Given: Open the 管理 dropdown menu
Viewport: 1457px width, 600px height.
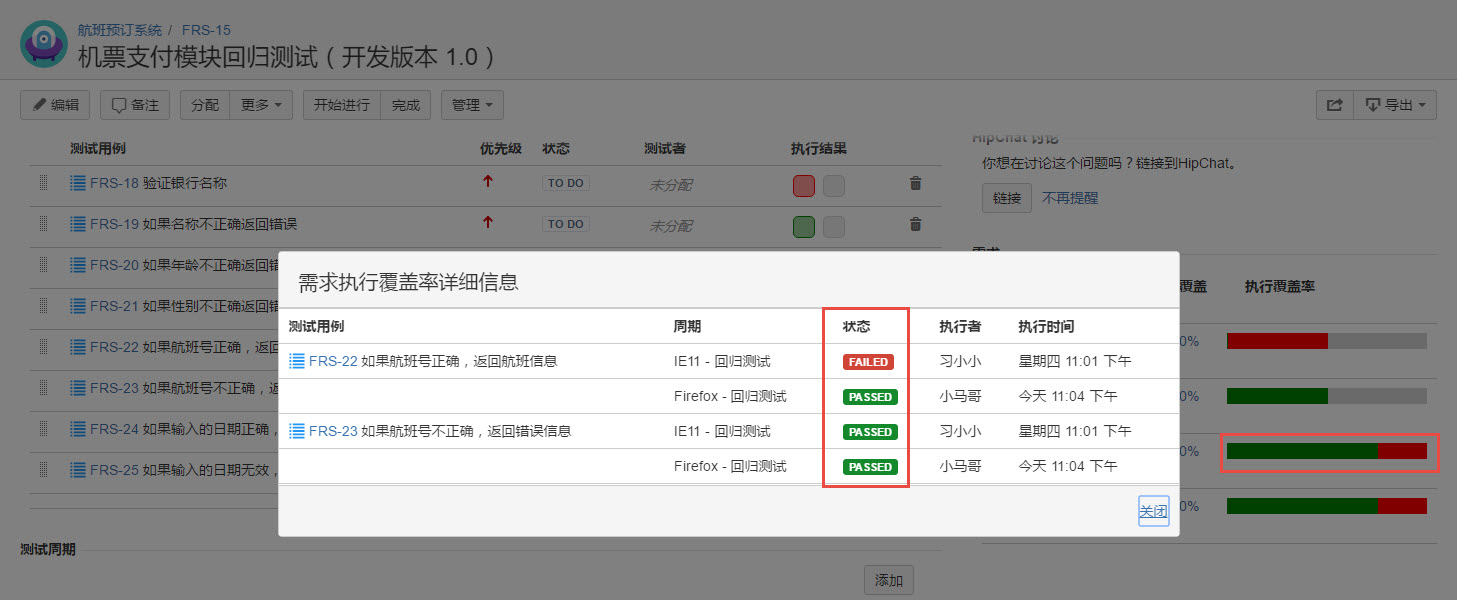Looking at the screenshot, I should (x=472, y=105).
